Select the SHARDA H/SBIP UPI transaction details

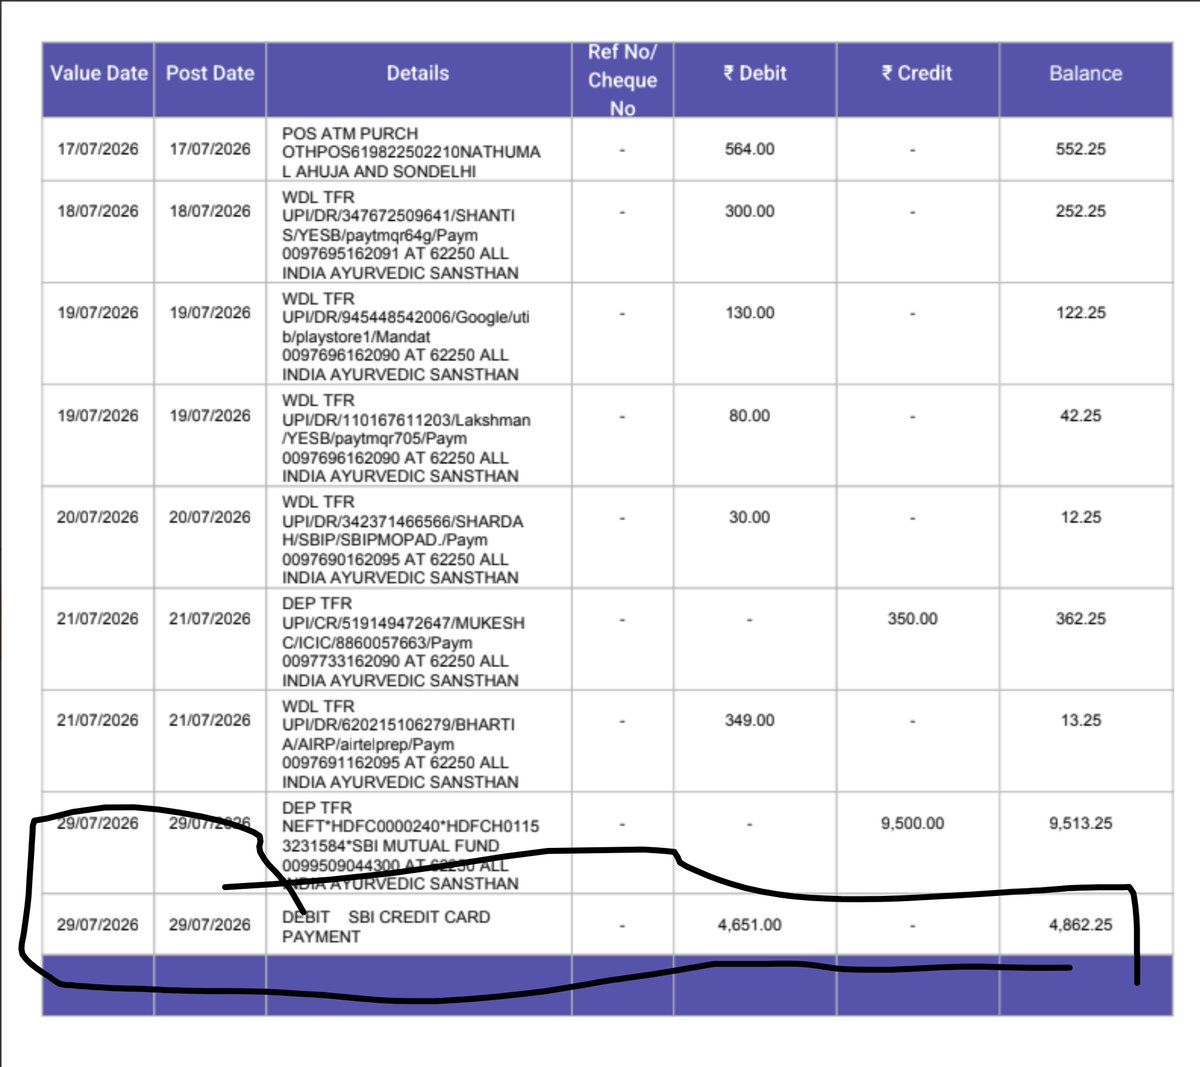pyautogui.click(x=402, y=540)
